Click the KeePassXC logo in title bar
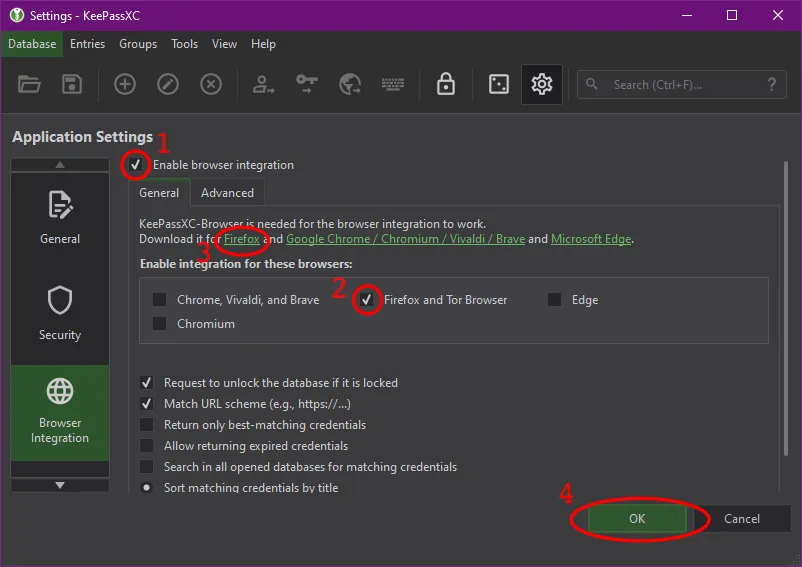 [17, 15]
